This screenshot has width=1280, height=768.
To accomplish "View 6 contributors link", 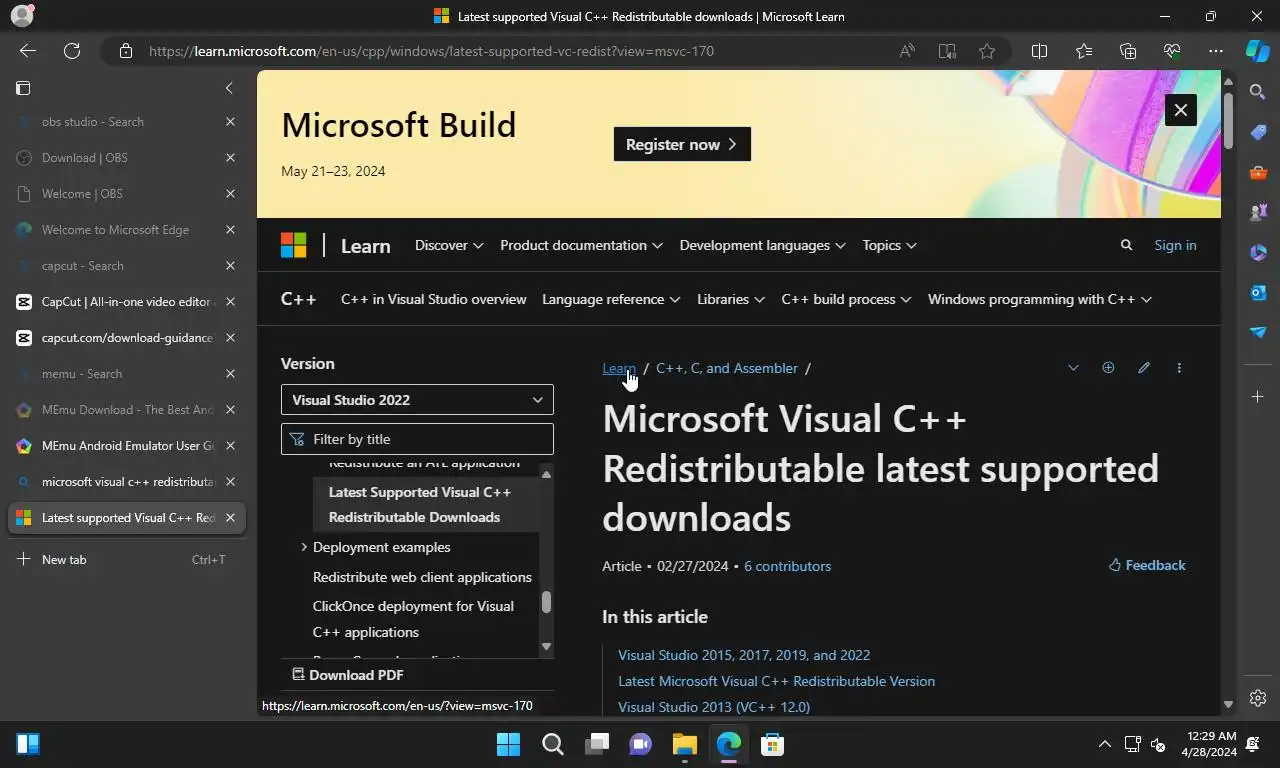I will tap(787, 566).
